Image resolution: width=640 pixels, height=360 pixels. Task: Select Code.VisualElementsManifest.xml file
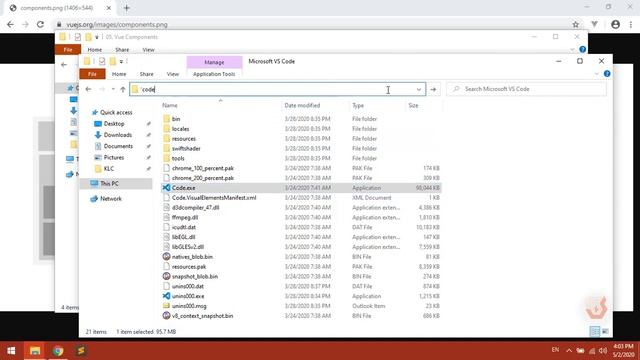[x=214, y=198]
